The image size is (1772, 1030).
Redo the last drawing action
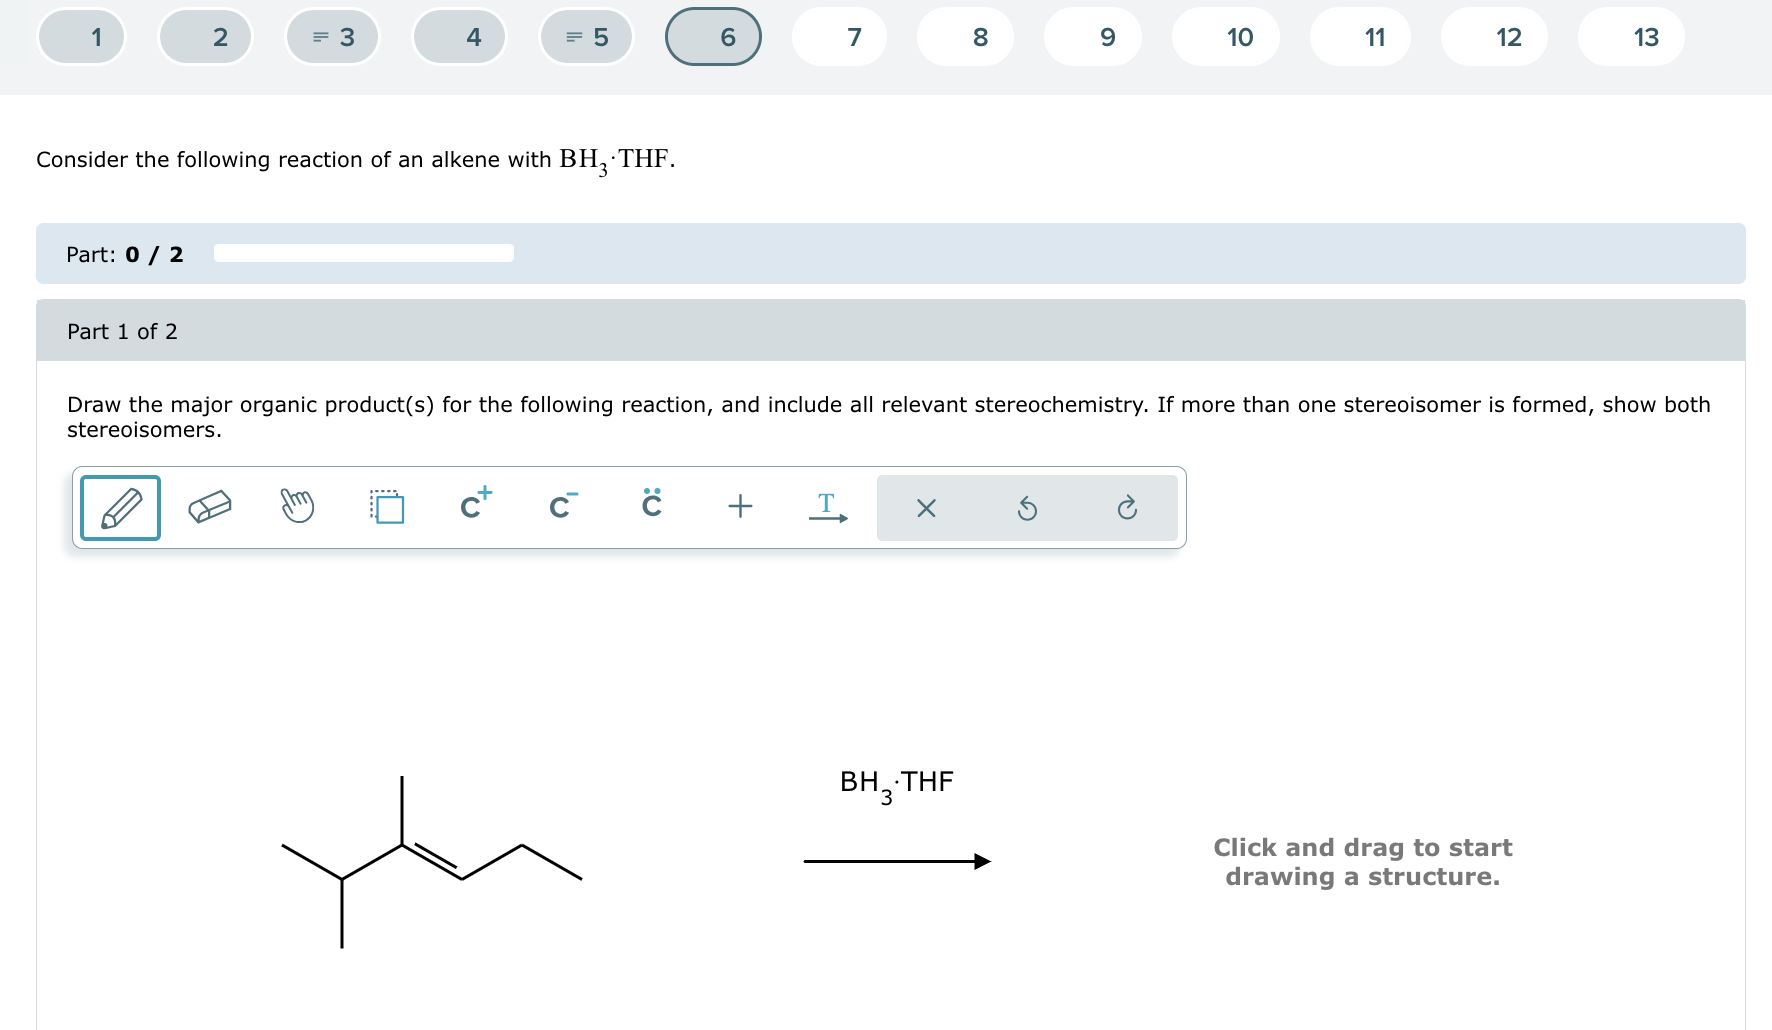pos(1127,509)
